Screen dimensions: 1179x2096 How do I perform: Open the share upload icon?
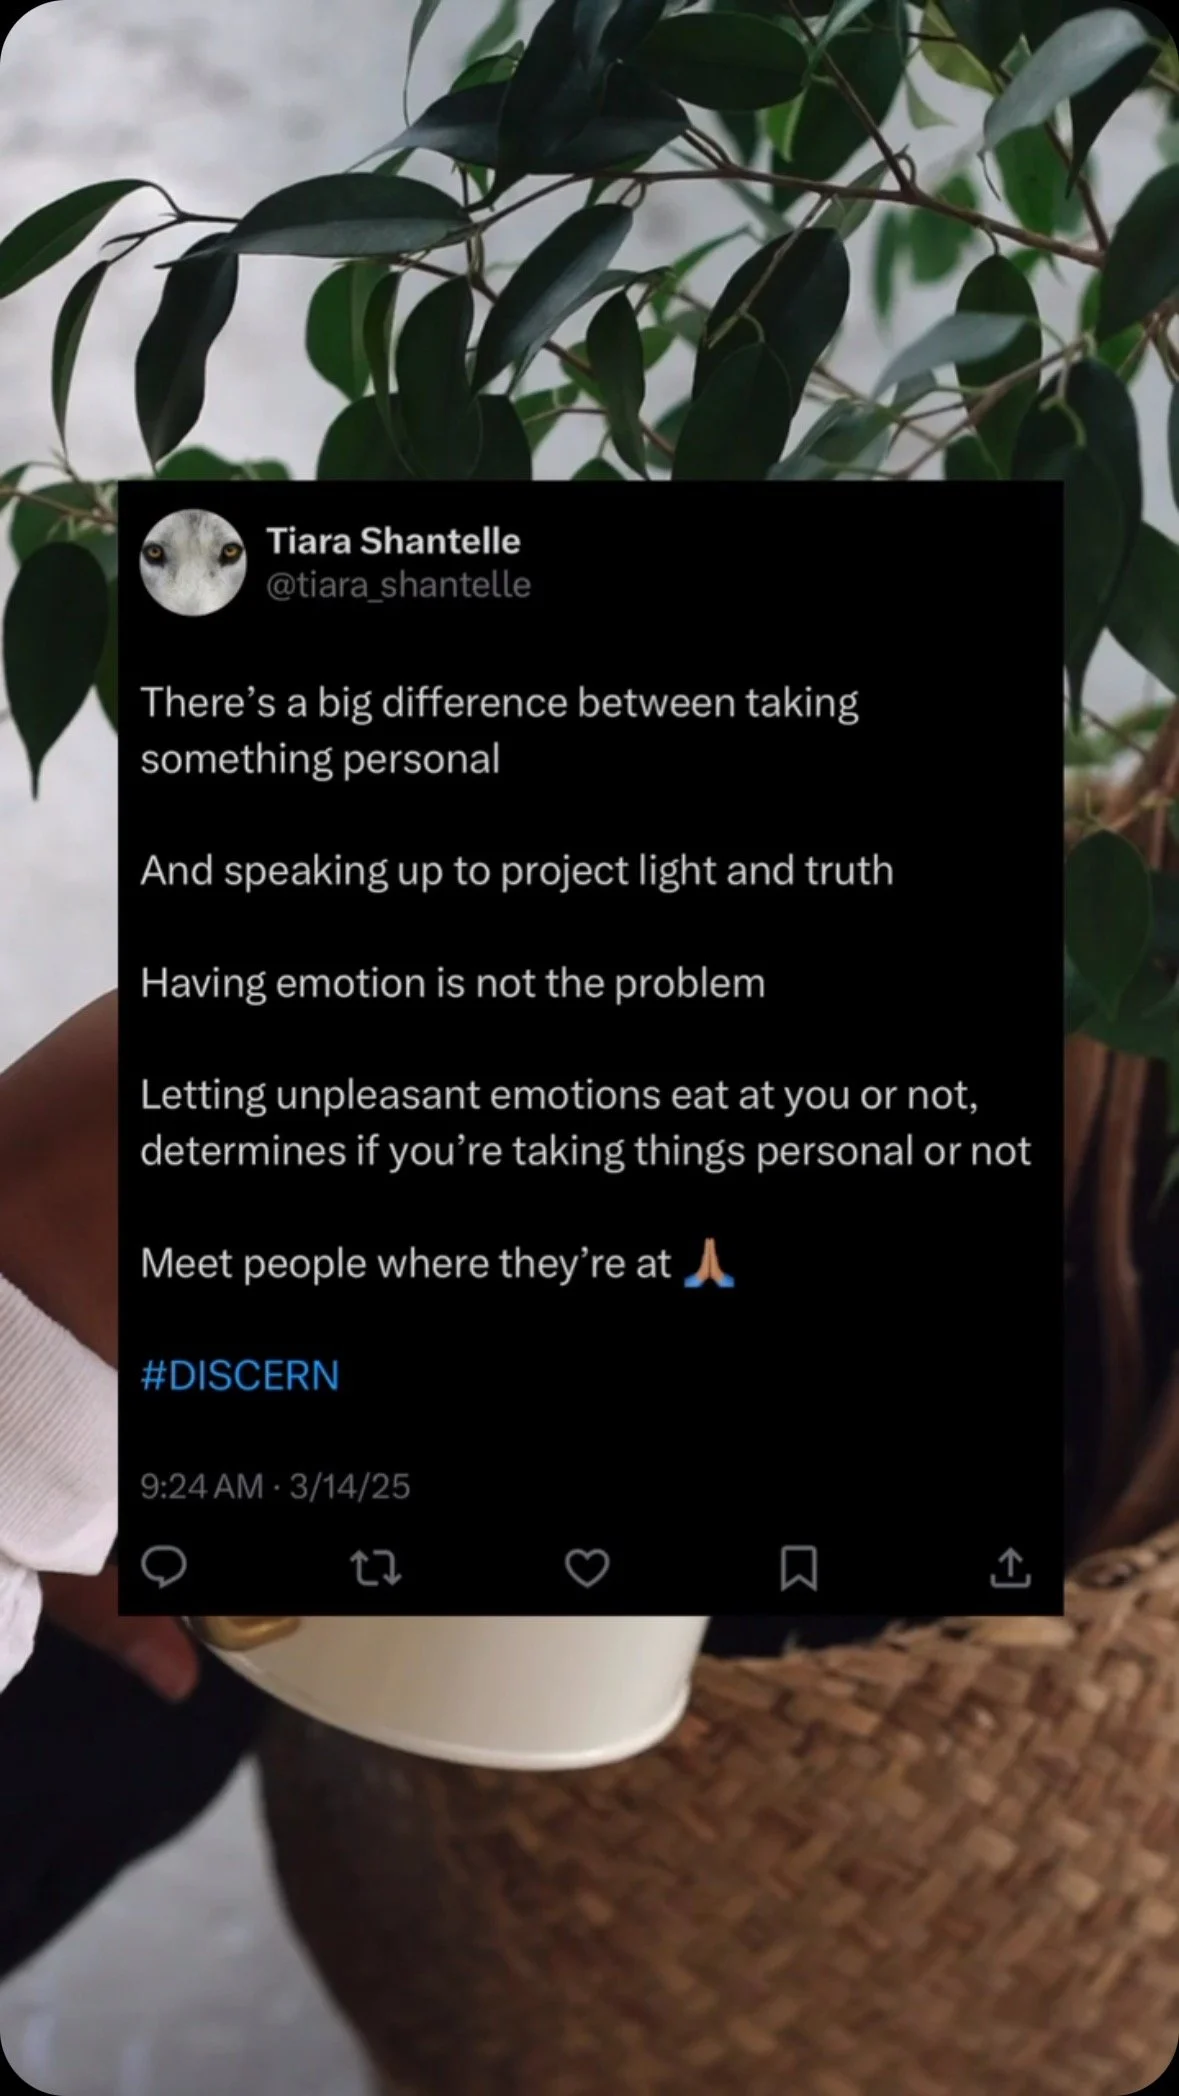click(x=1009, y=1567)
